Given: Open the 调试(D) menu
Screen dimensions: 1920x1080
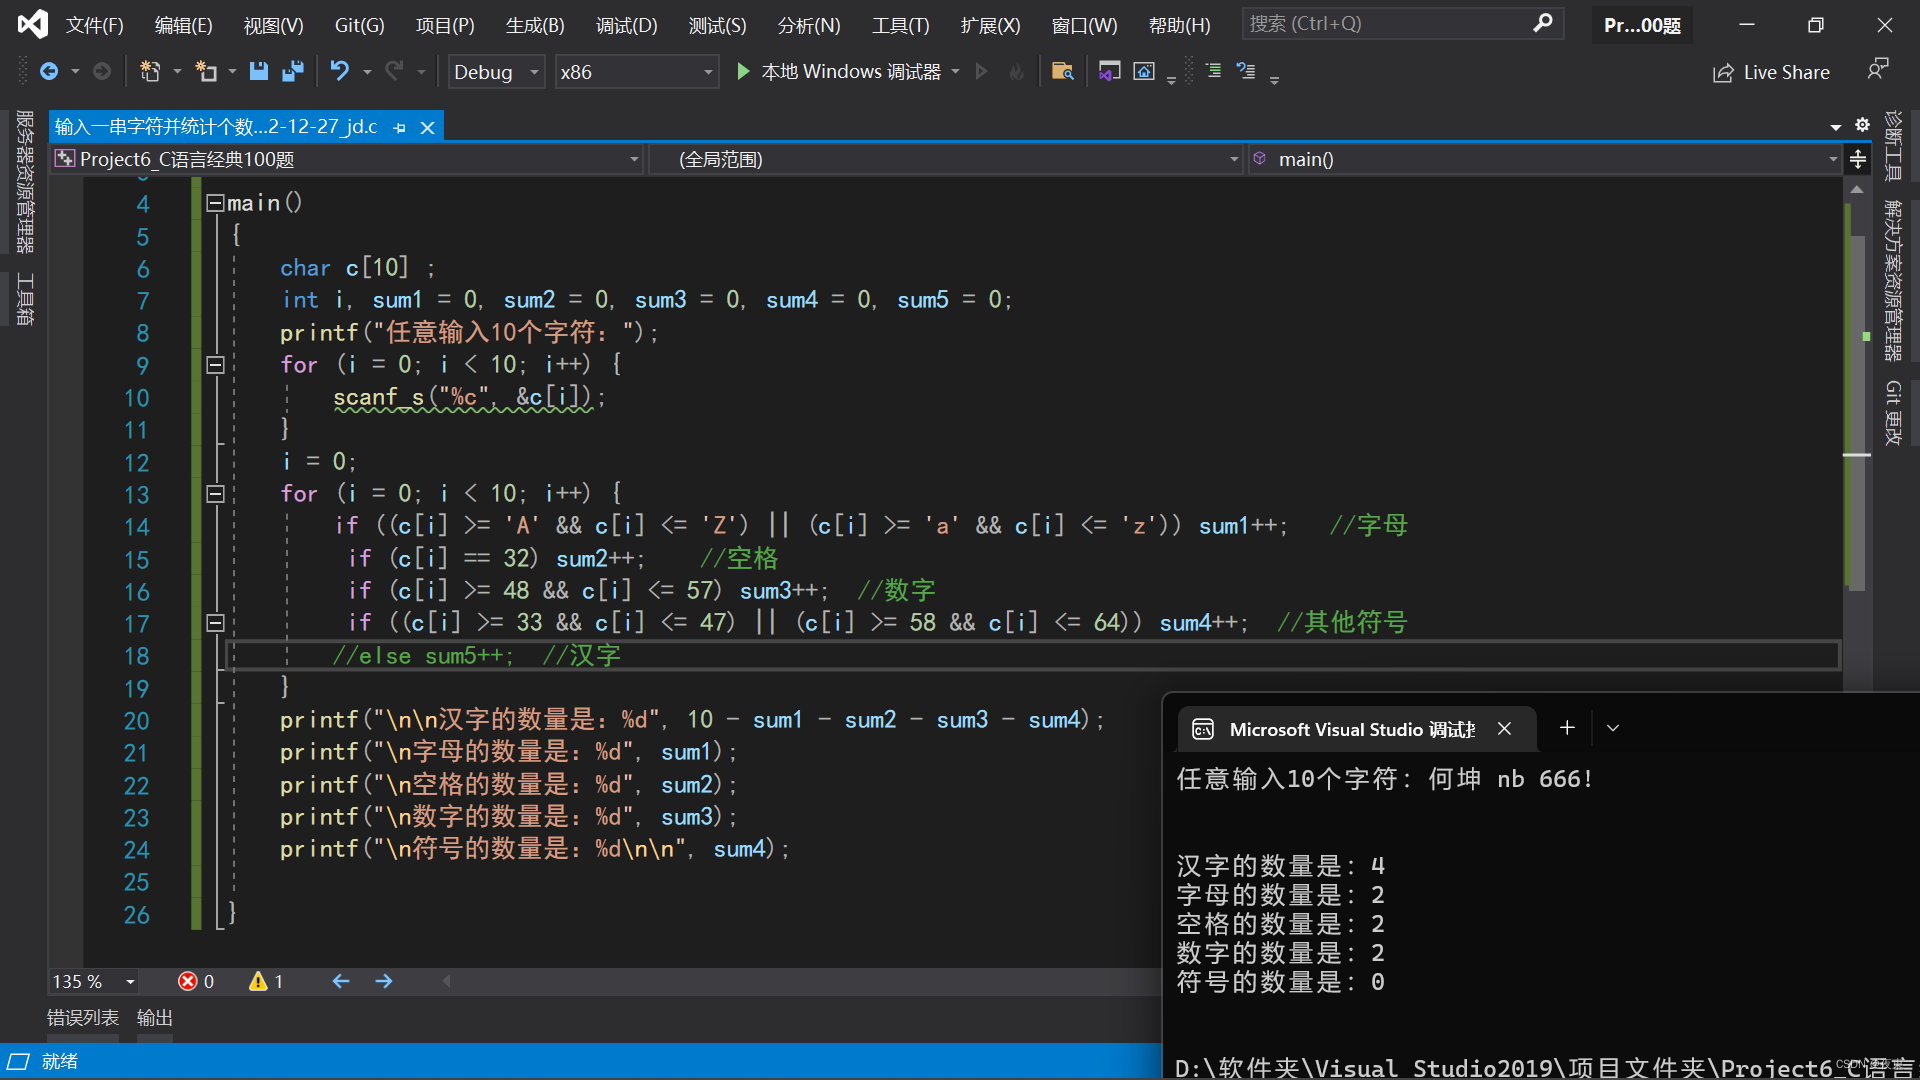Looking at the screenshot, I should coord(626,25).
